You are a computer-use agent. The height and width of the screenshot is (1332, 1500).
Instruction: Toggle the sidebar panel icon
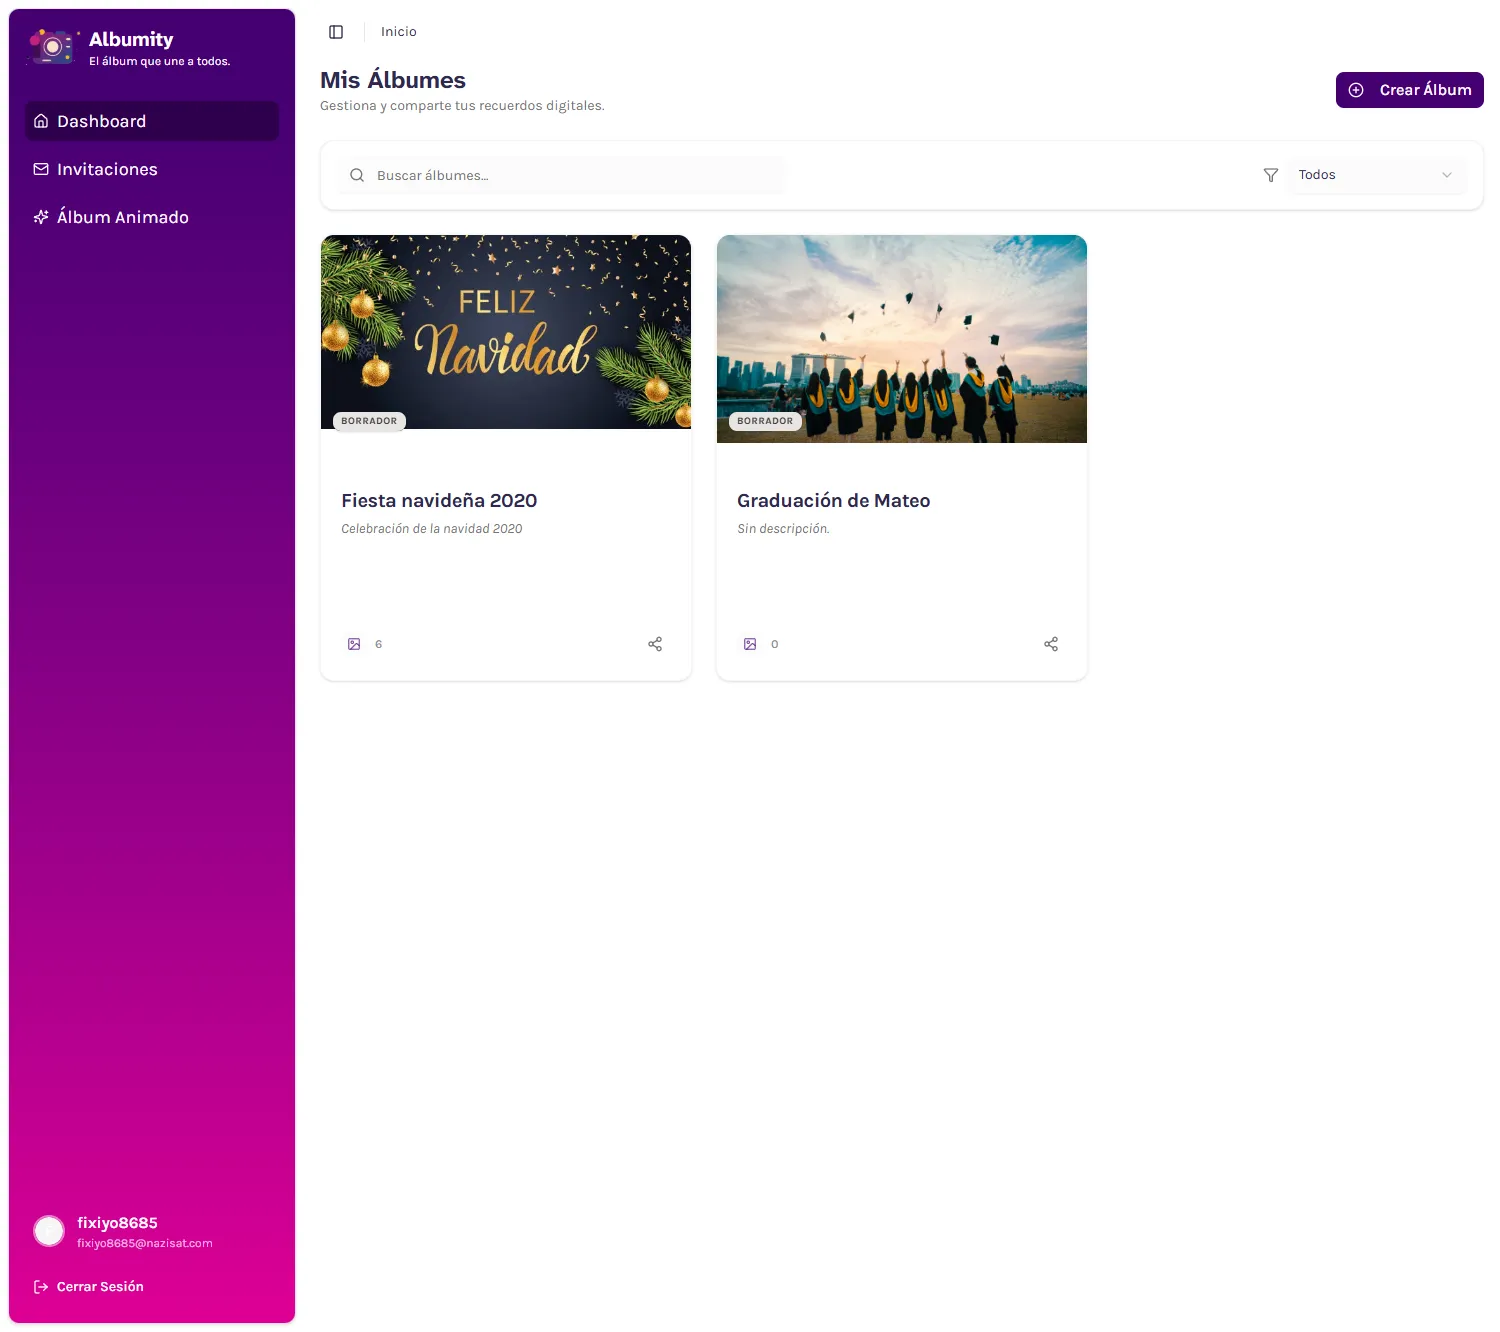coord(336,32)
